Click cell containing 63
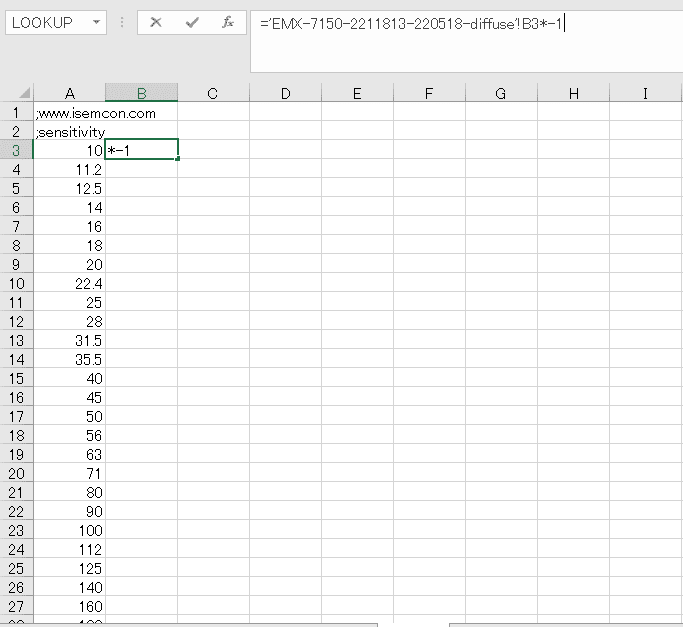Image resolution: width=683 pixels, height=627 pixels. point(69,454)
